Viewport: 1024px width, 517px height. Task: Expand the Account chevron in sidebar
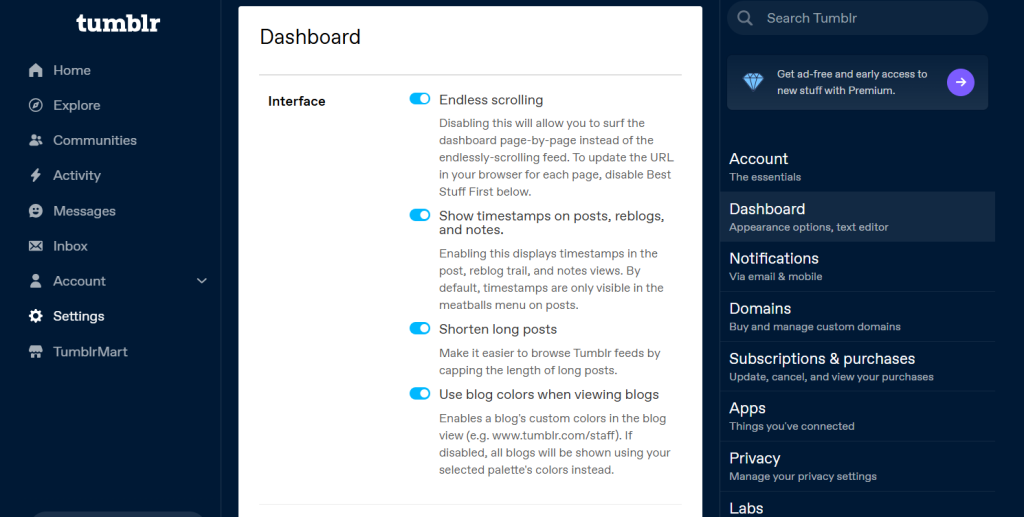(x=202, y=281)
